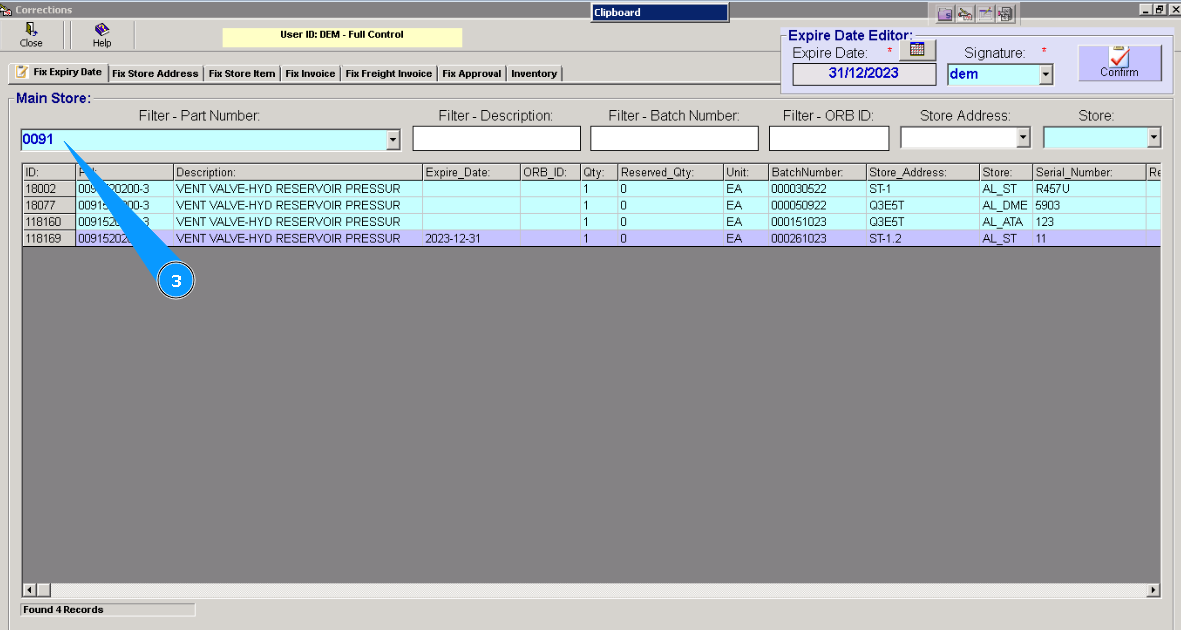Viewport: 1181px width, 633px height.
Task: Open the Fix Invoice tab
Action: (310, 74)
